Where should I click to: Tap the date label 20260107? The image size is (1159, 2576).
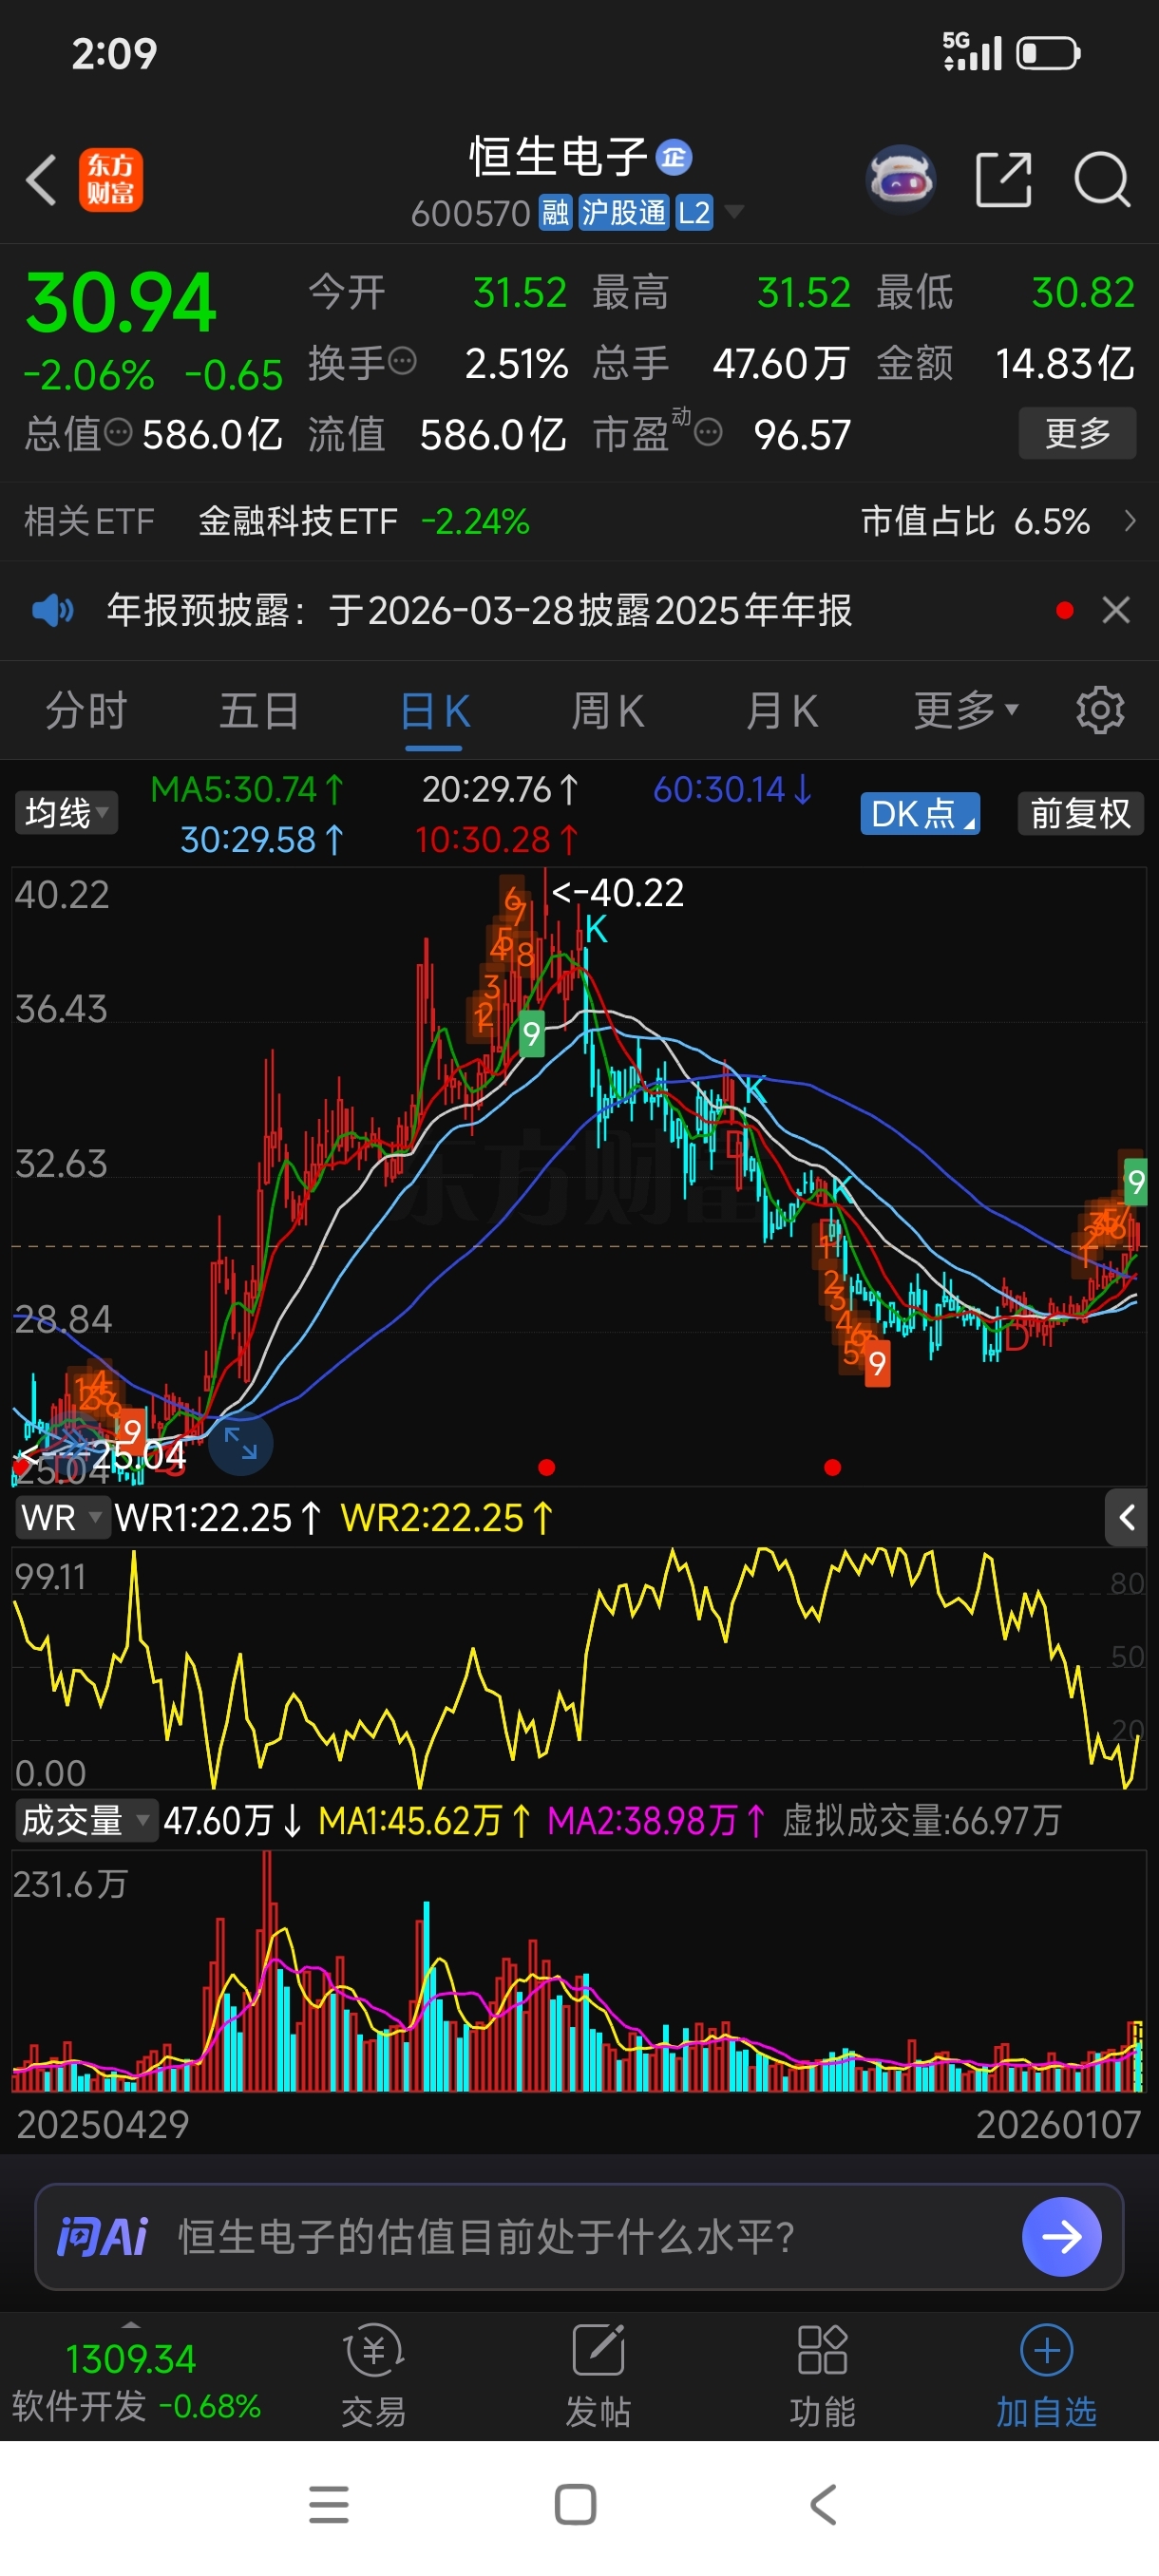pyautogui.click(x=1057, y=2123)
